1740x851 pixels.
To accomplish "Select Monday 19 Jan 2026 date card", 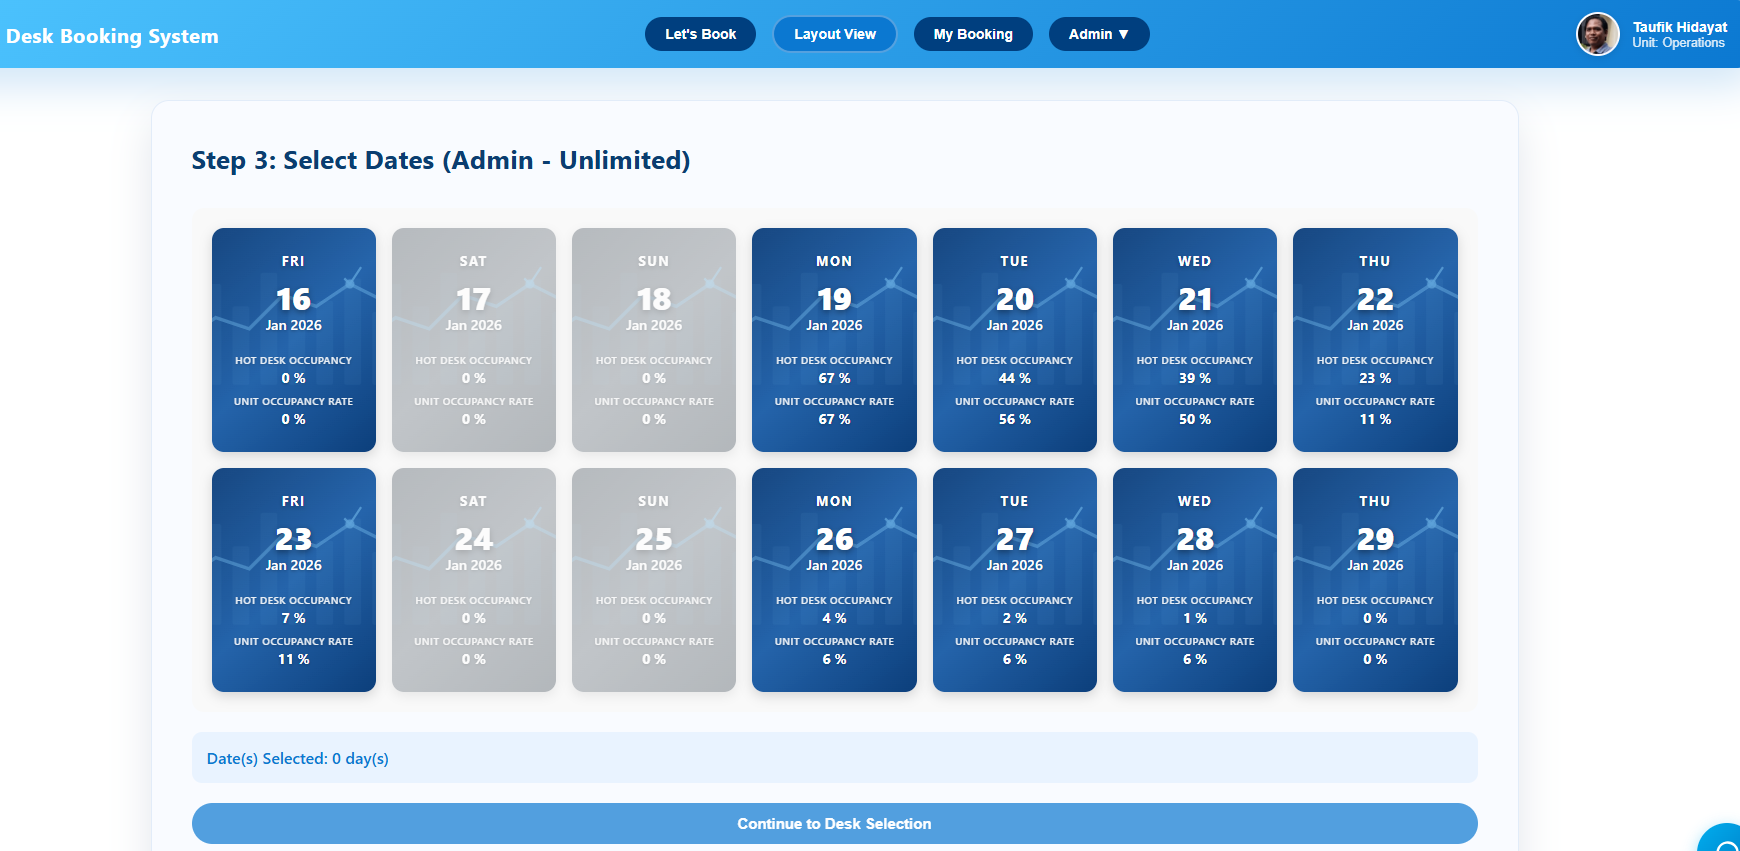I will pos(834,339).
